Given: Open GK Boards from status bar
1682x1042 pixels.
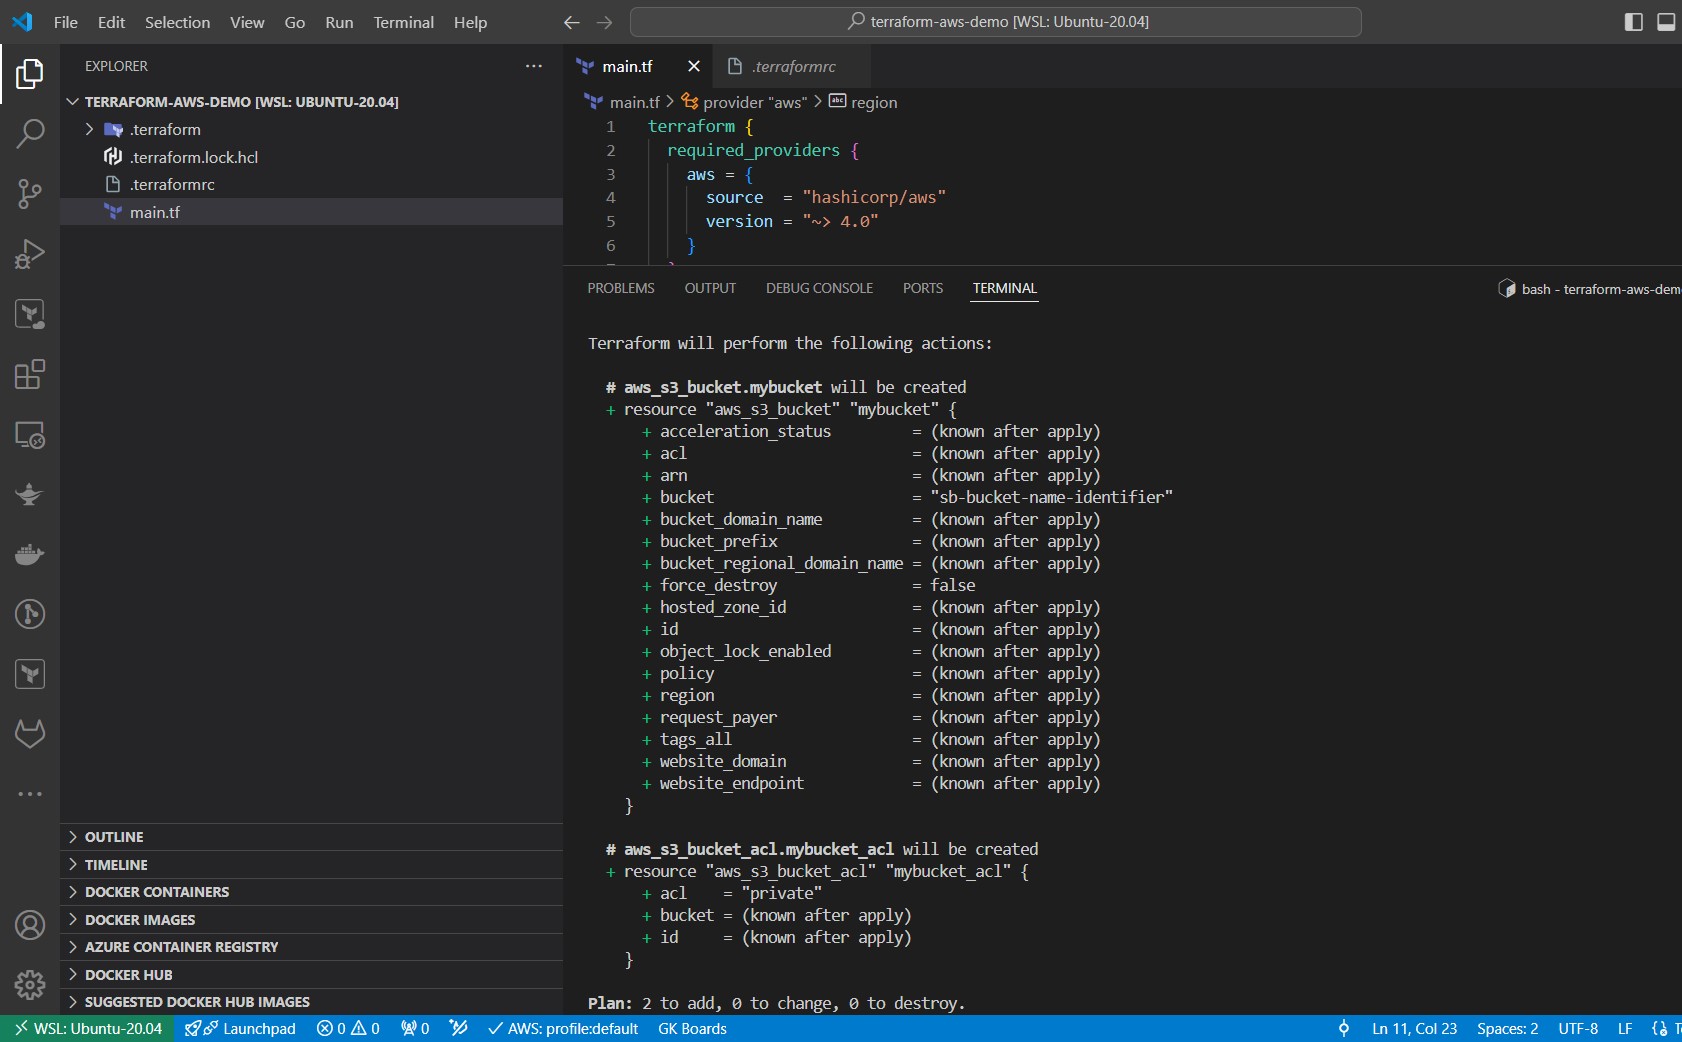Looking at the screenshot, I should [x=691, y=1028].
